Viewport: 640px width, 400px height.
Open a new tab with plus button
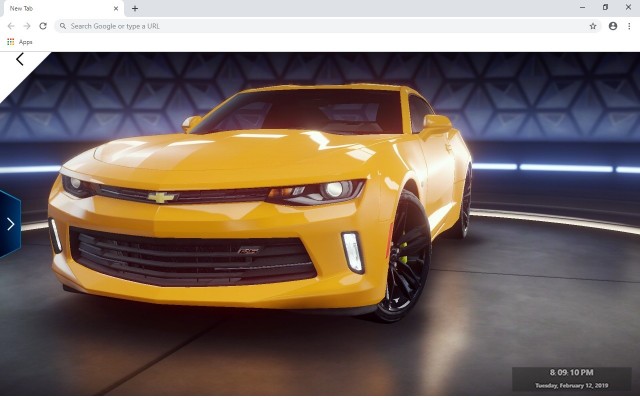click(x=135, y=8)
